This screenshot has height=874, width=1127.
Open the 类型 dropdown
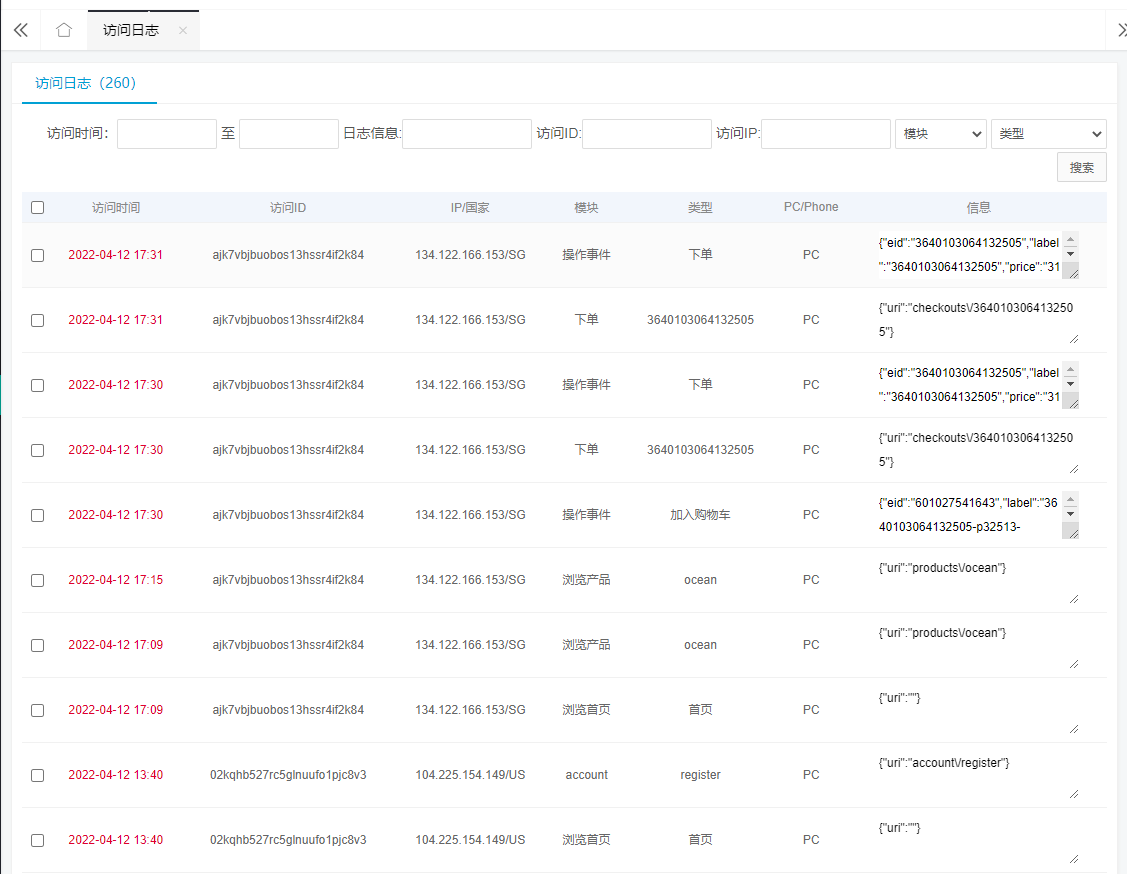pos(1049,134)
